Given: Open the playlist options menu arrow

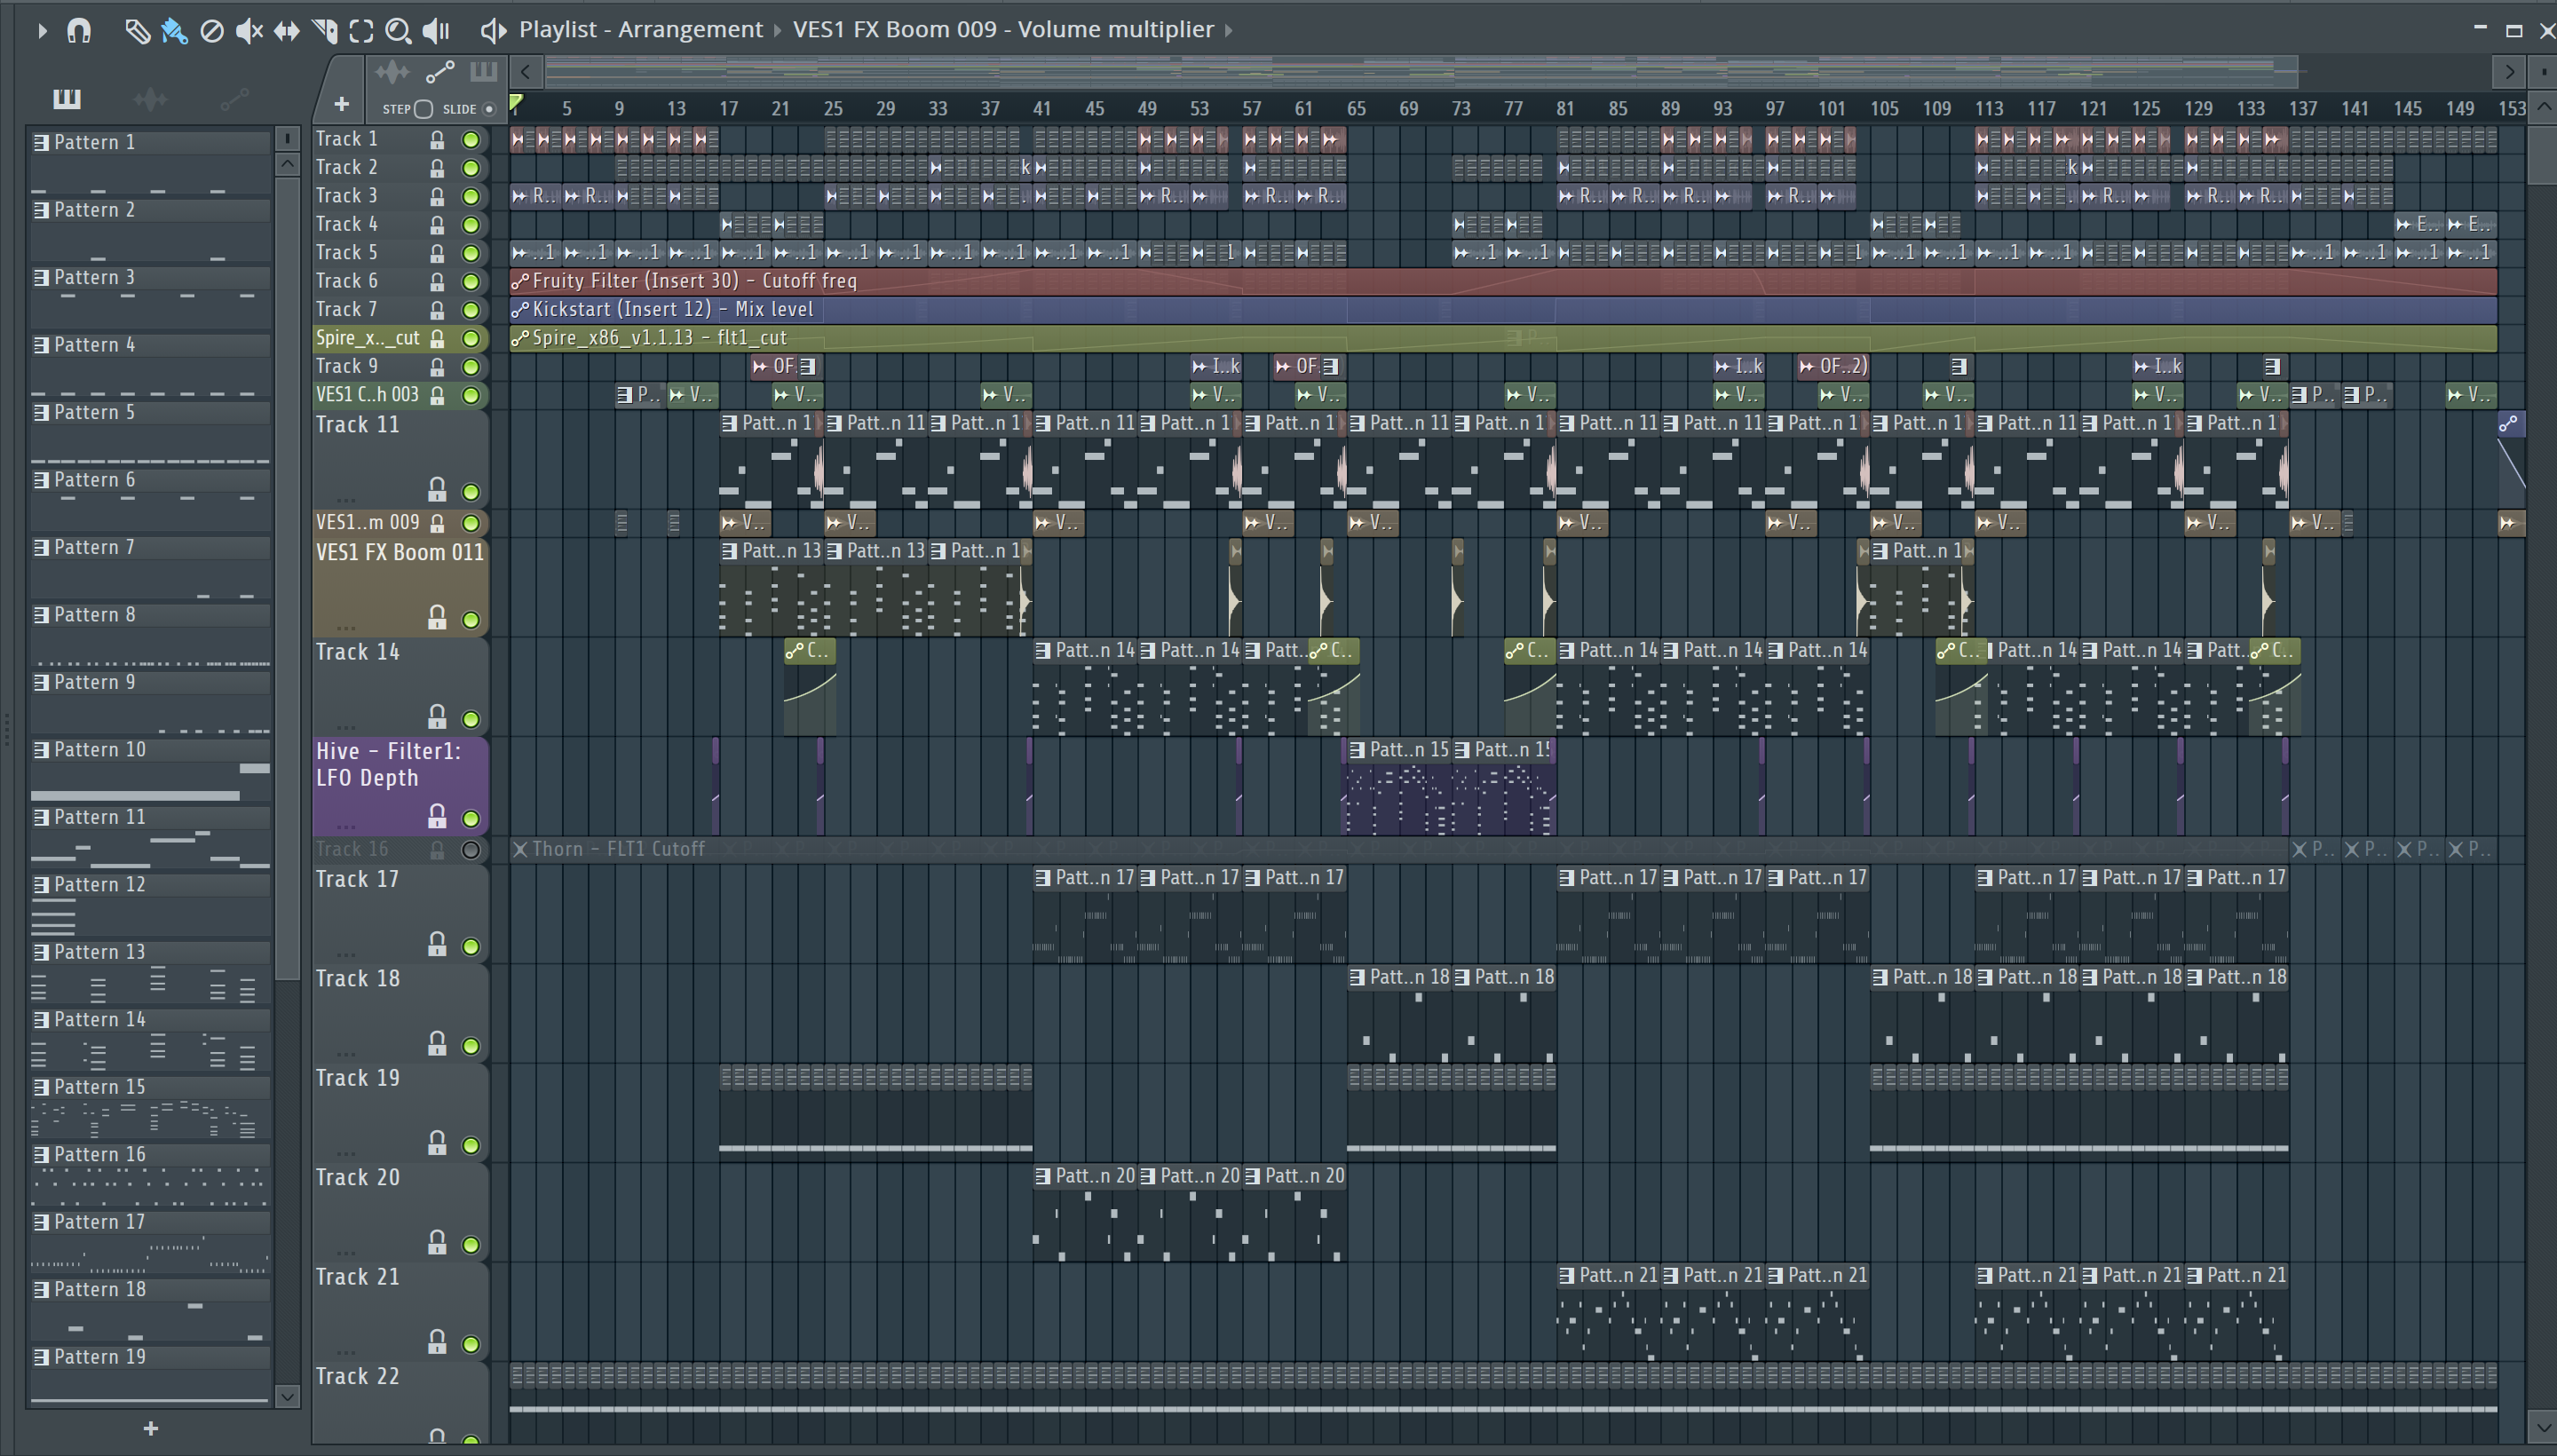Looking at the screenshot, I should 42,31.
